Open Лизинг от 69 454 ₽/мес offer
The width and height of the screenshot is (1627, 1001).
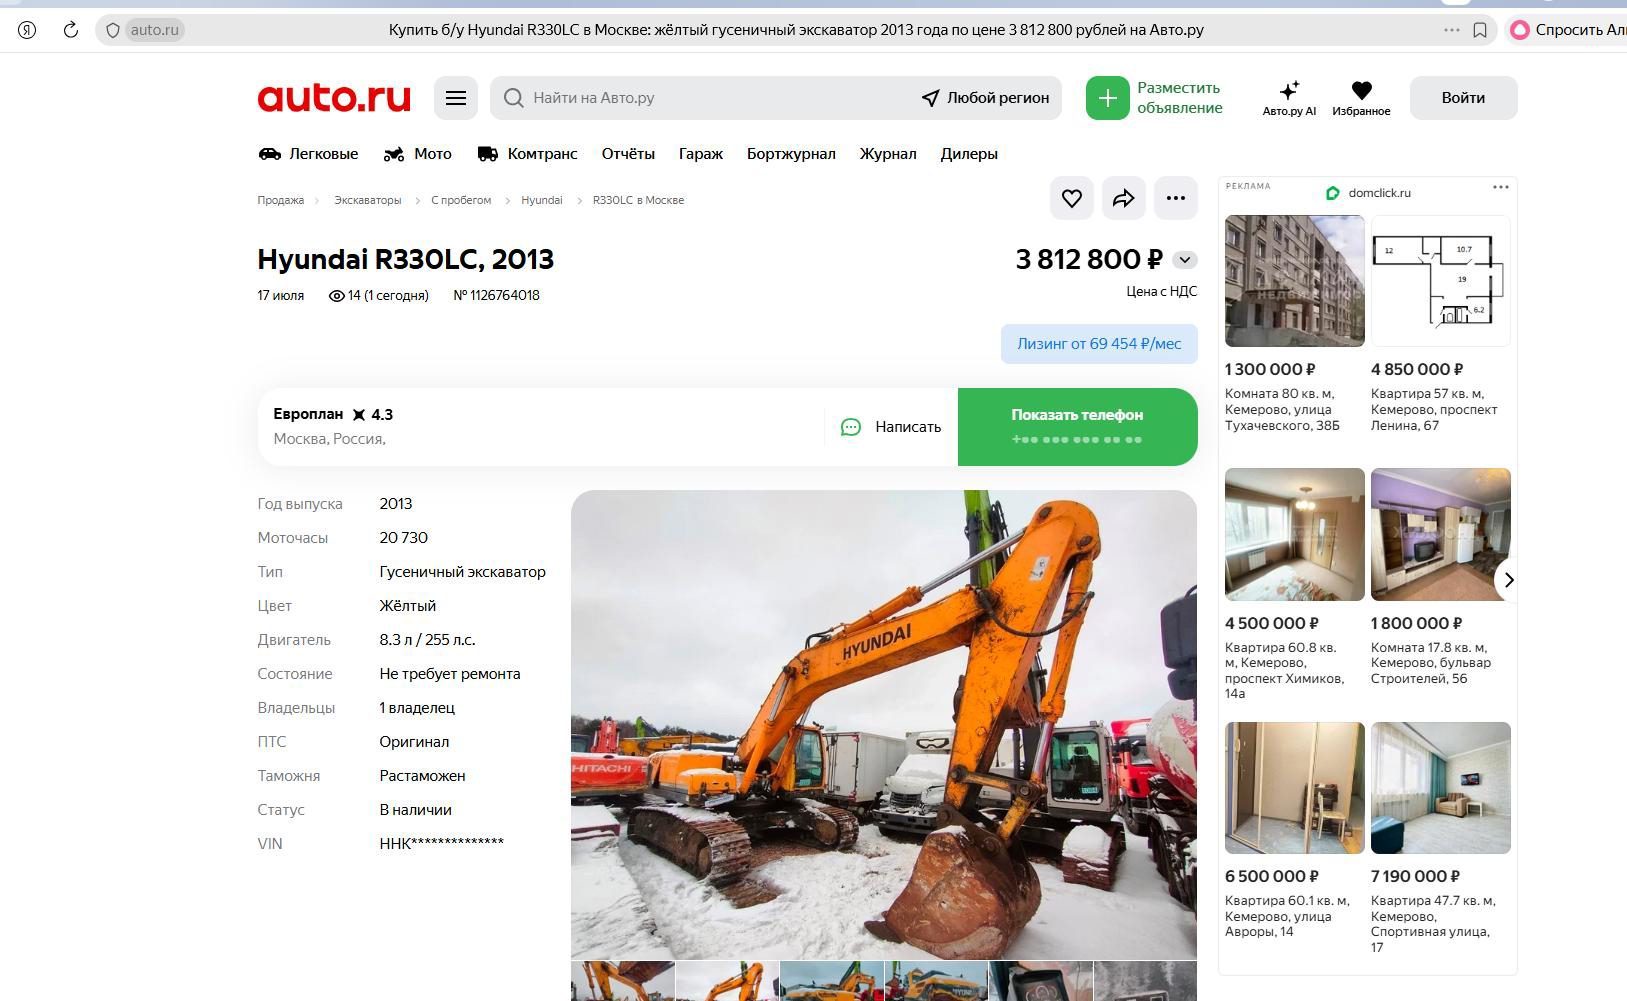tap(1099, 344)
